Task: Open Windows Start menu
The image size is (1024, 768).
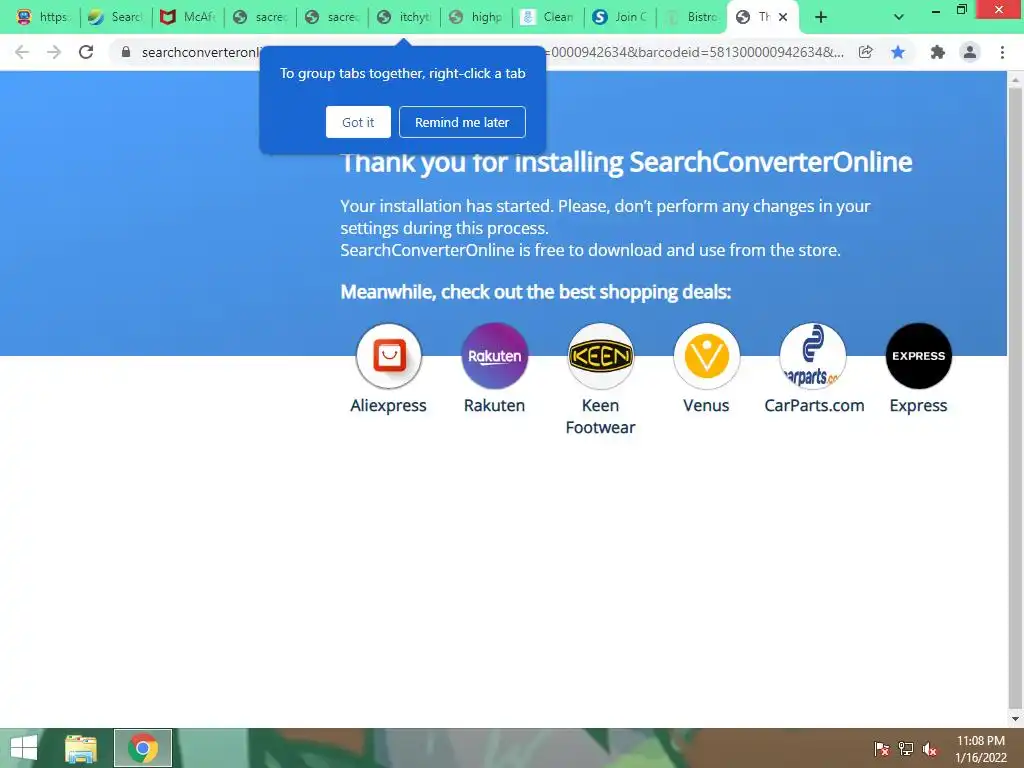Action: [24, 748]
